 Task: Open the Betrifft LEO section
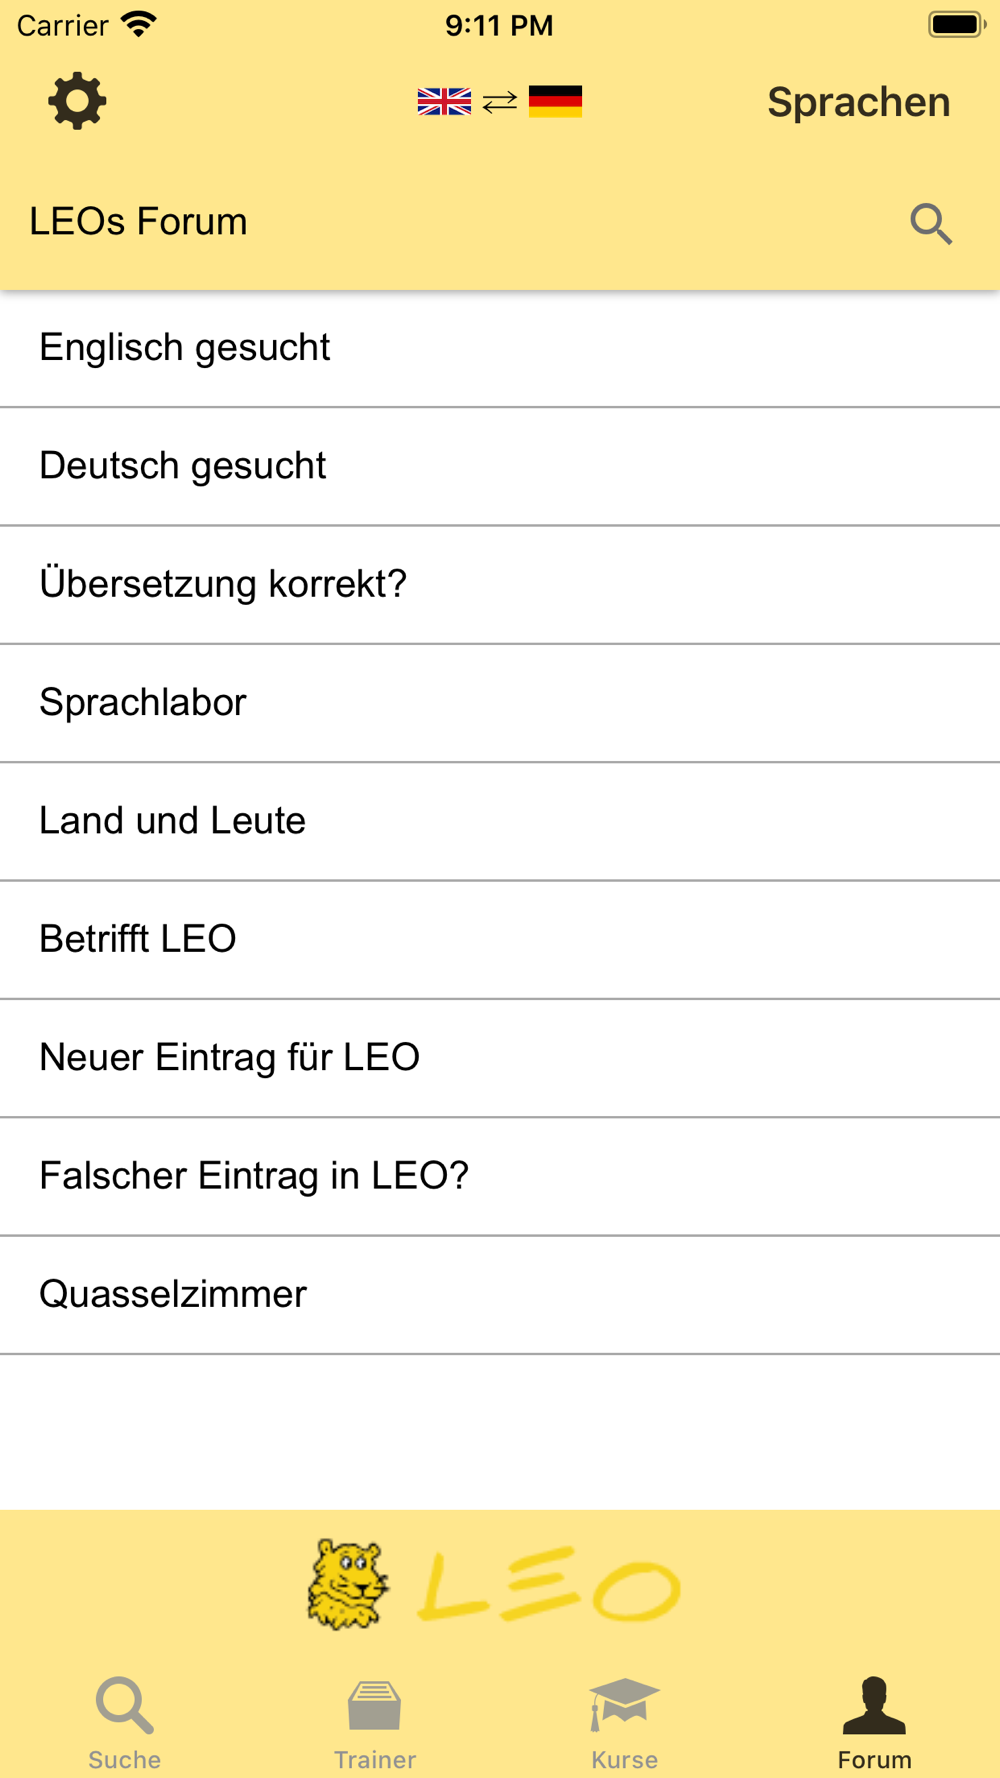pyautogui.click(x=500, y=939)
